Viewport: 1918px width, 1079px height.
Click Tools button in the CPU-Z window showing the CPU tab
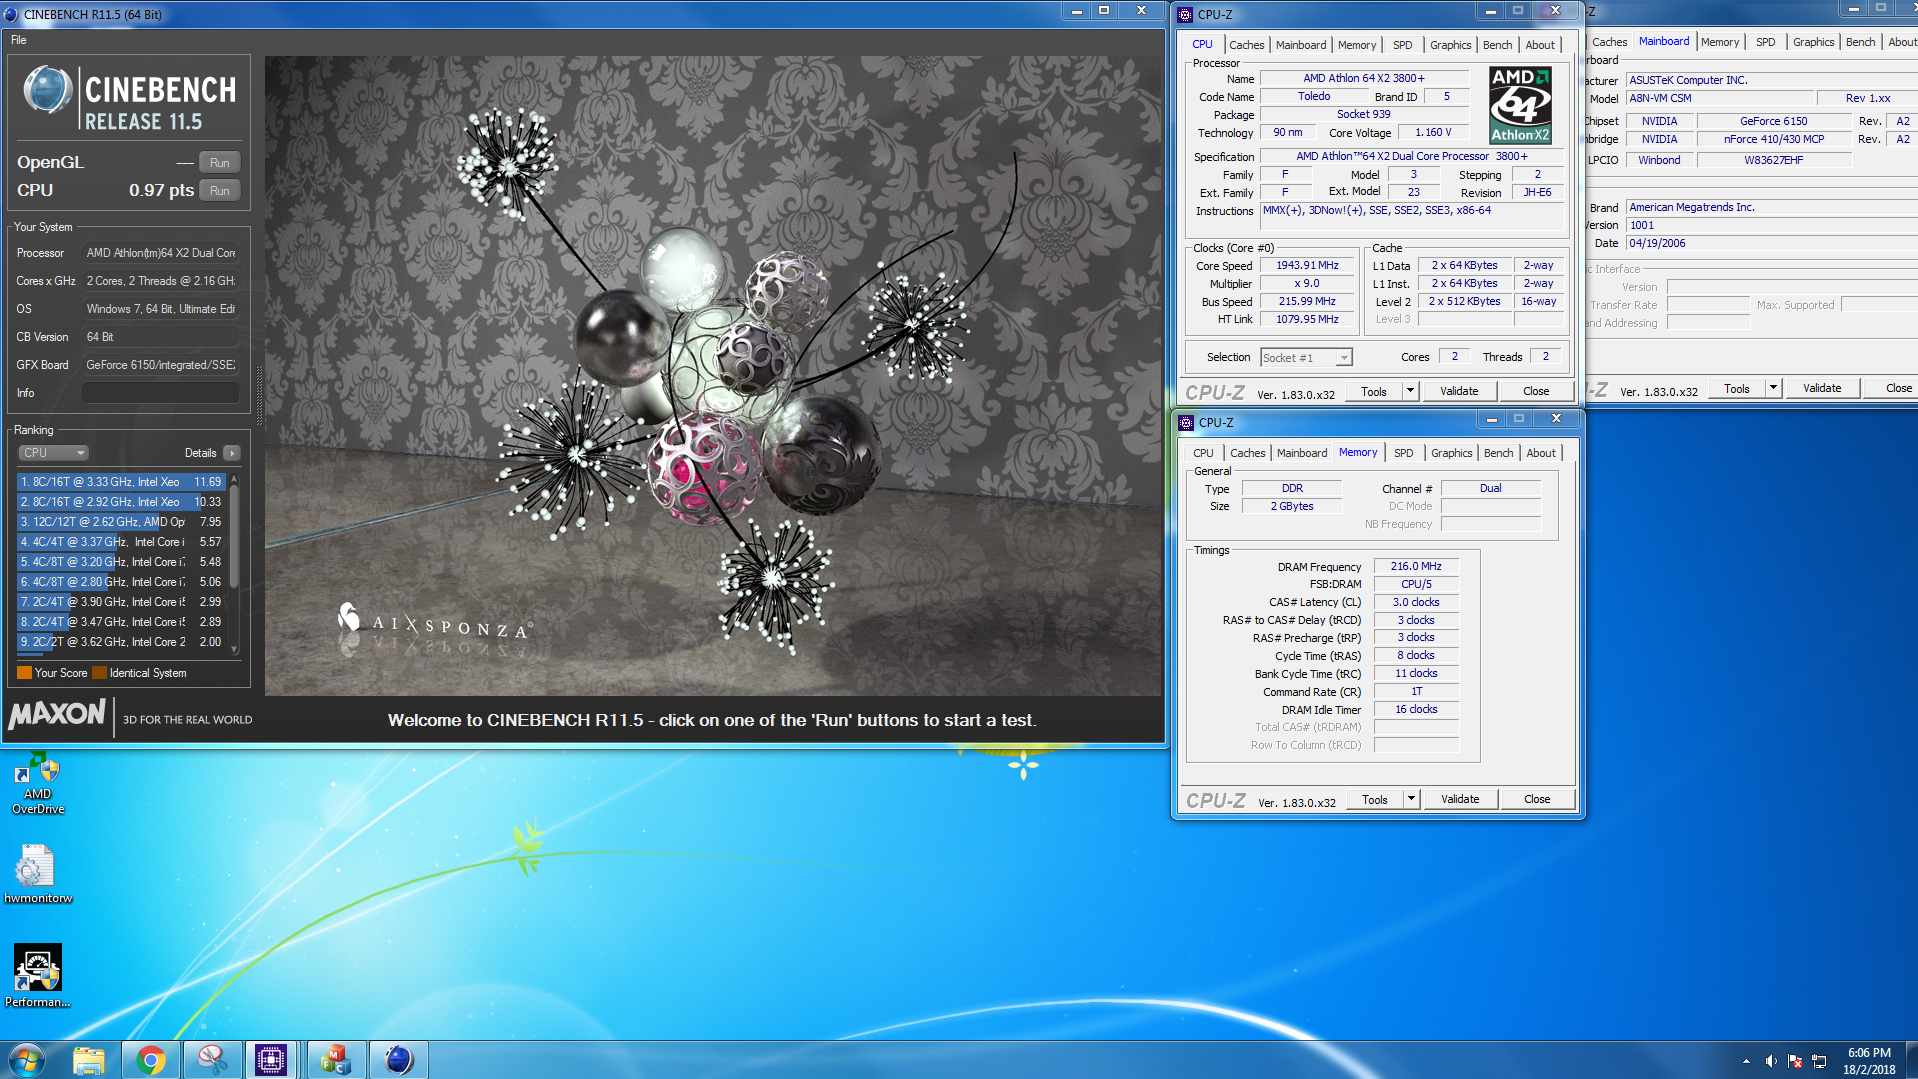(1374, 391)
